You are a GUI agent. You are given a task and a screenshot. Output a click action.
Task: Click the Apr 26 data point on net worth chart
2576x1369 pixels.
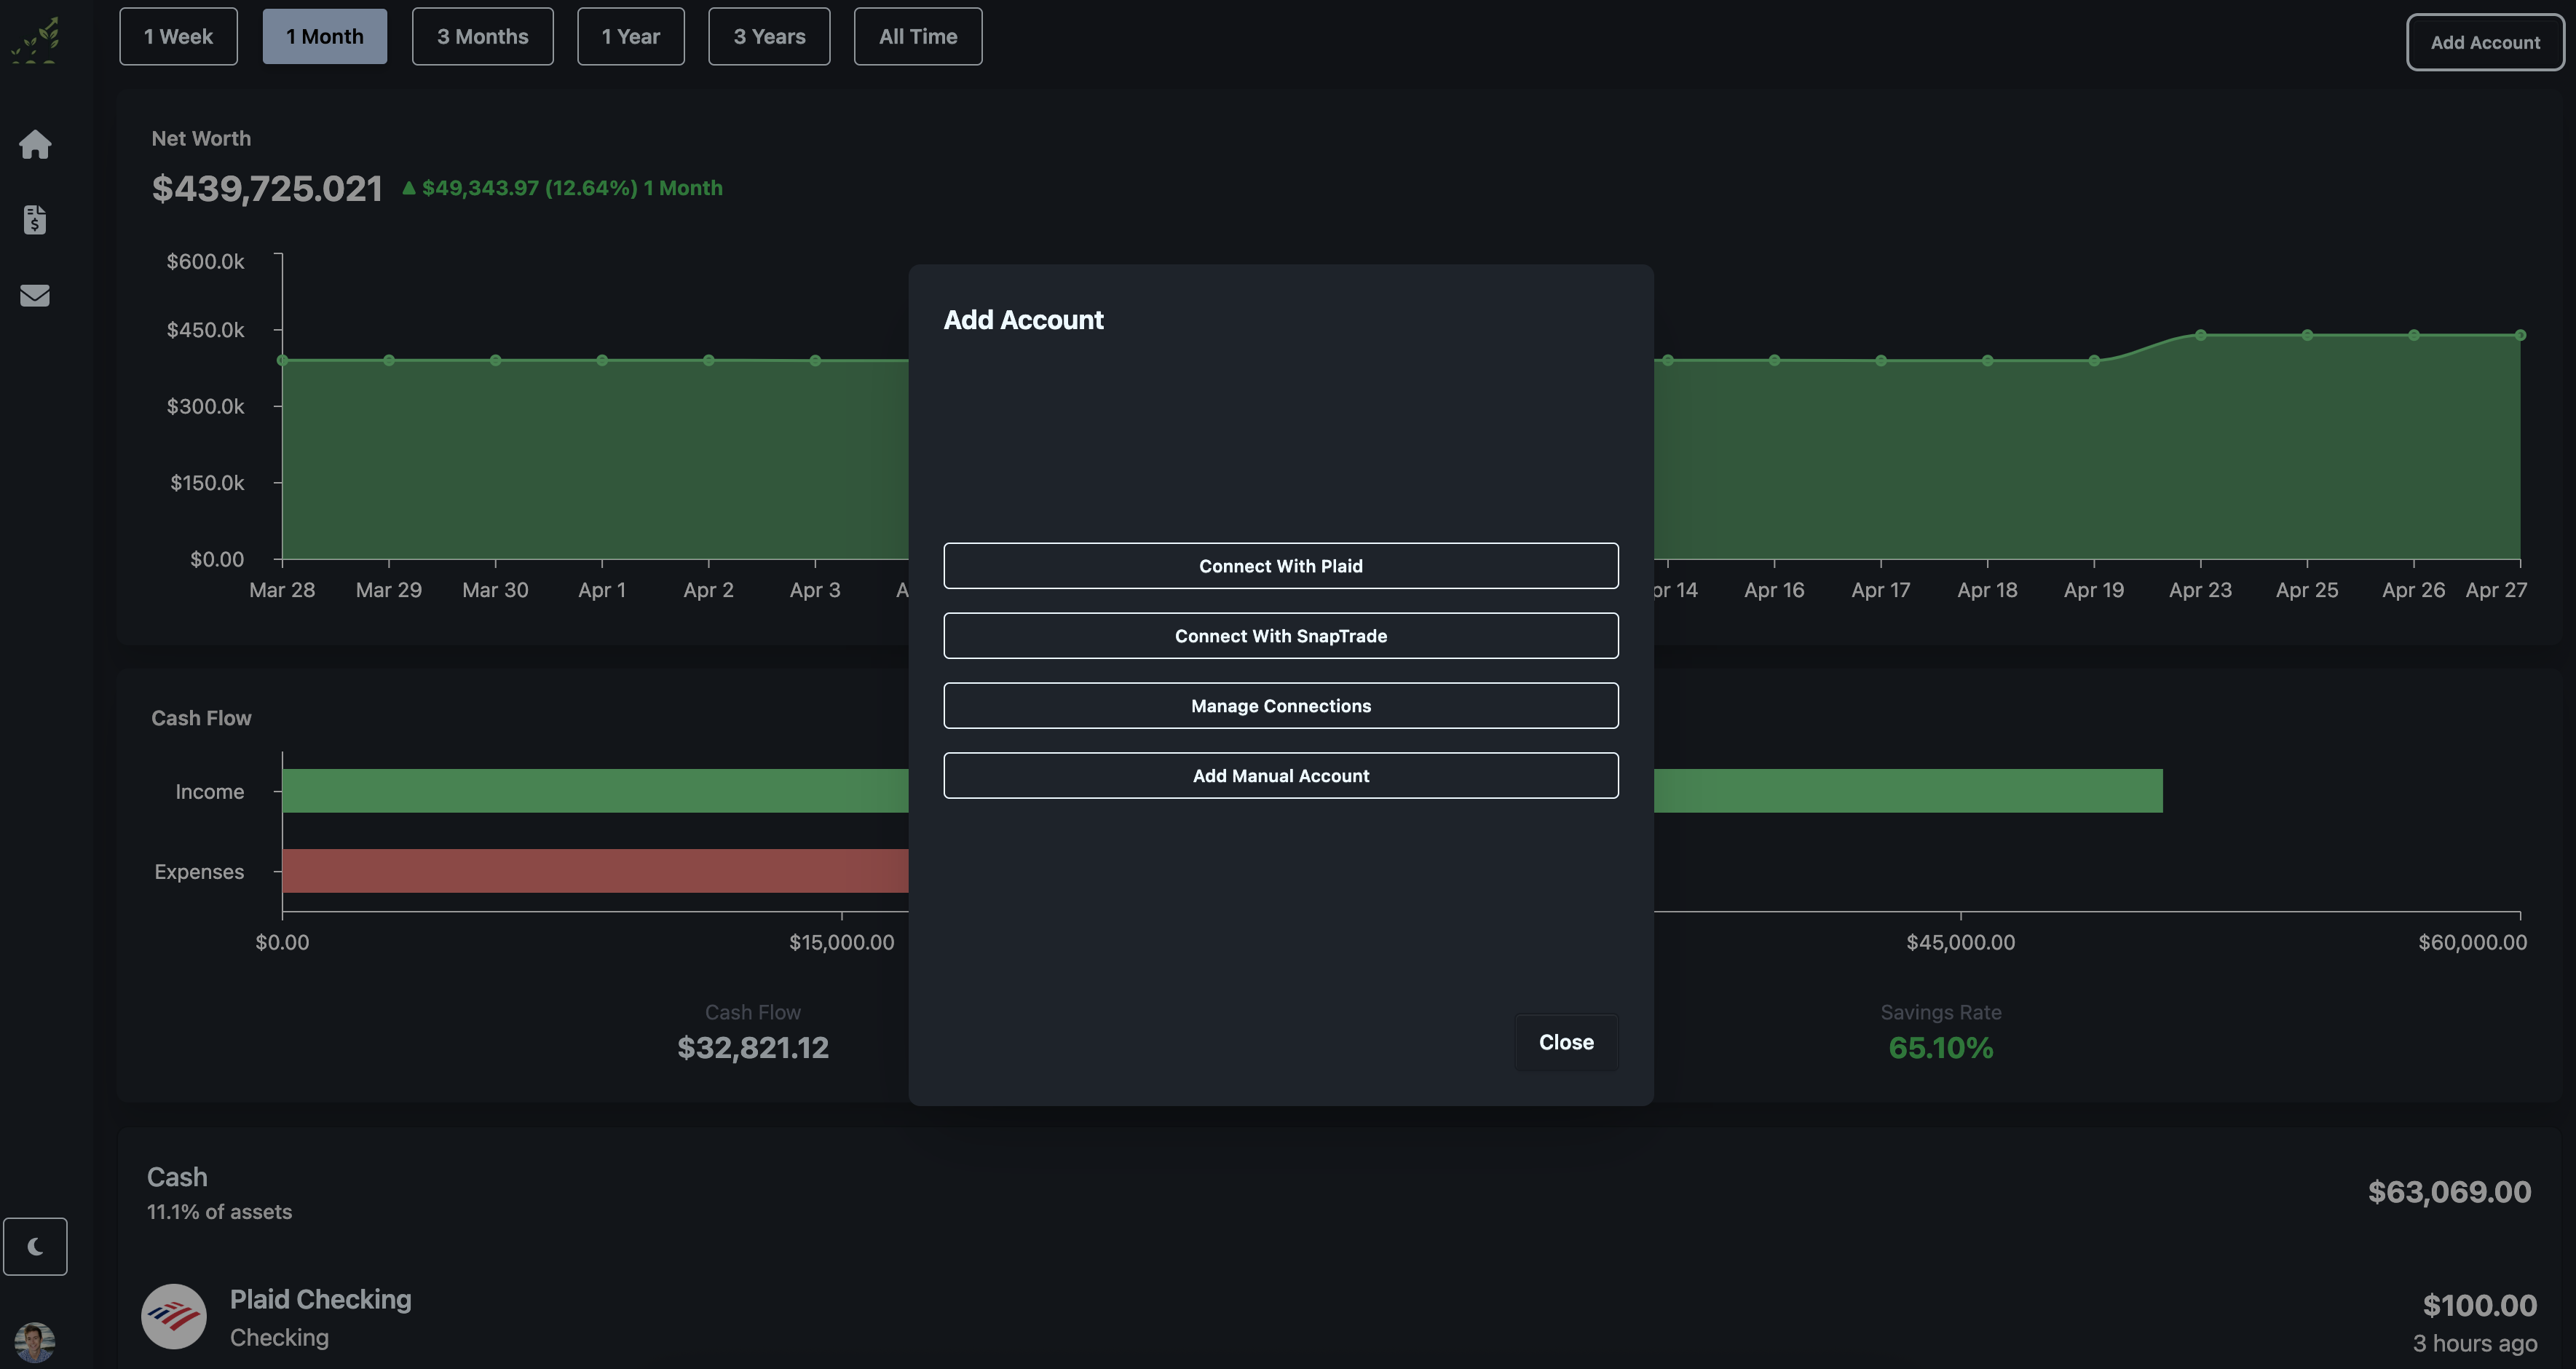(2414, 335)
